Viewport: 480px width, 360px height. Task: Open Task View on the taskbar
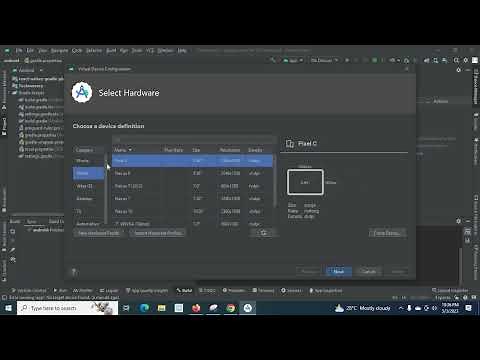point(126,308)
